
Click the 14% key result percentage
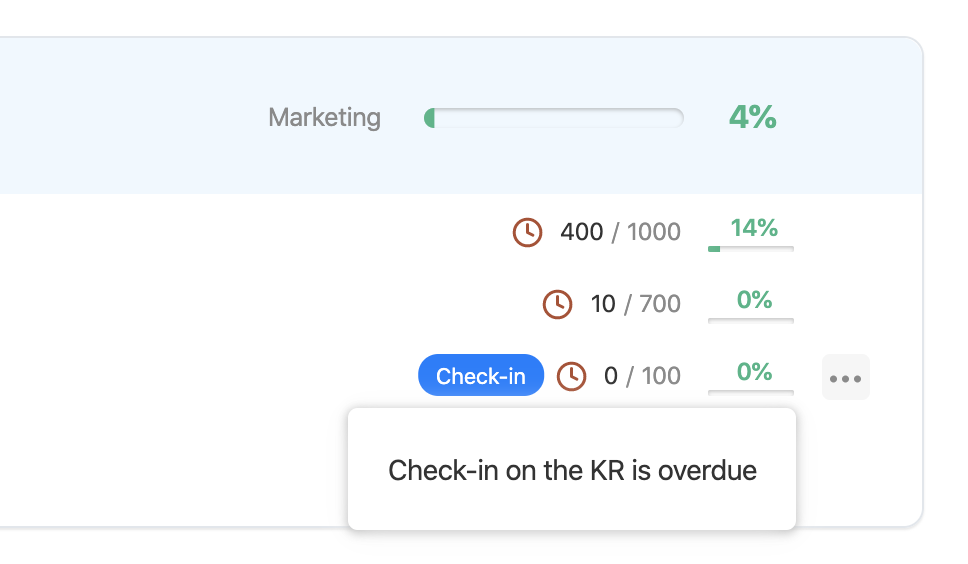click(x=753, y=228)
